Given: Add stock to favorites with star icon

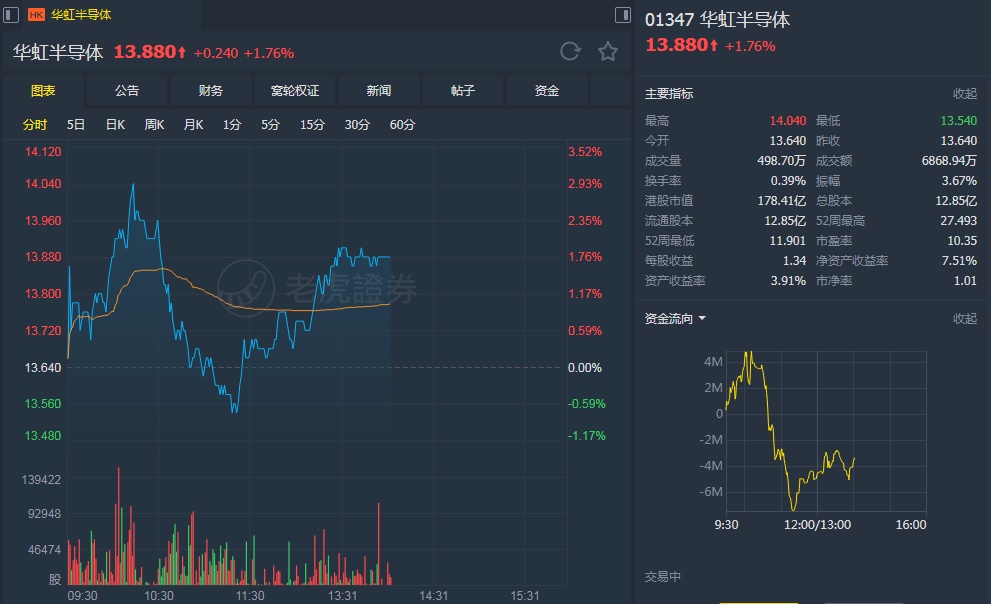Looking at the screenshot, I should (607, 52).
